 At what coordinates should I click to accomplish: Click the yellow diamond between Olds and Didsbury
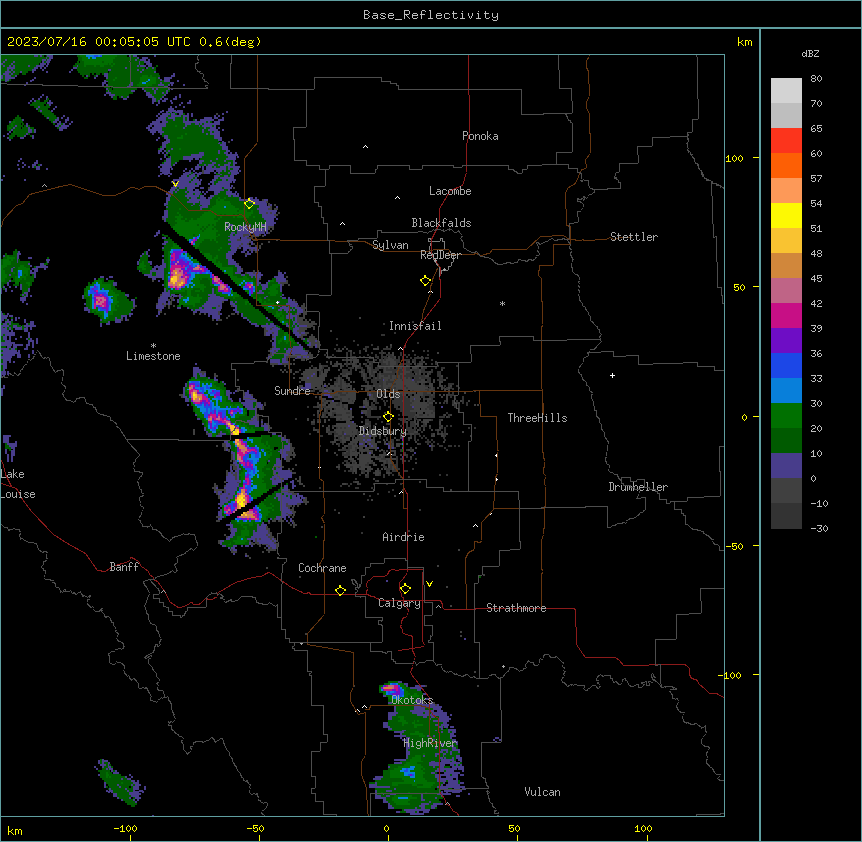click(x=389, y=417)
